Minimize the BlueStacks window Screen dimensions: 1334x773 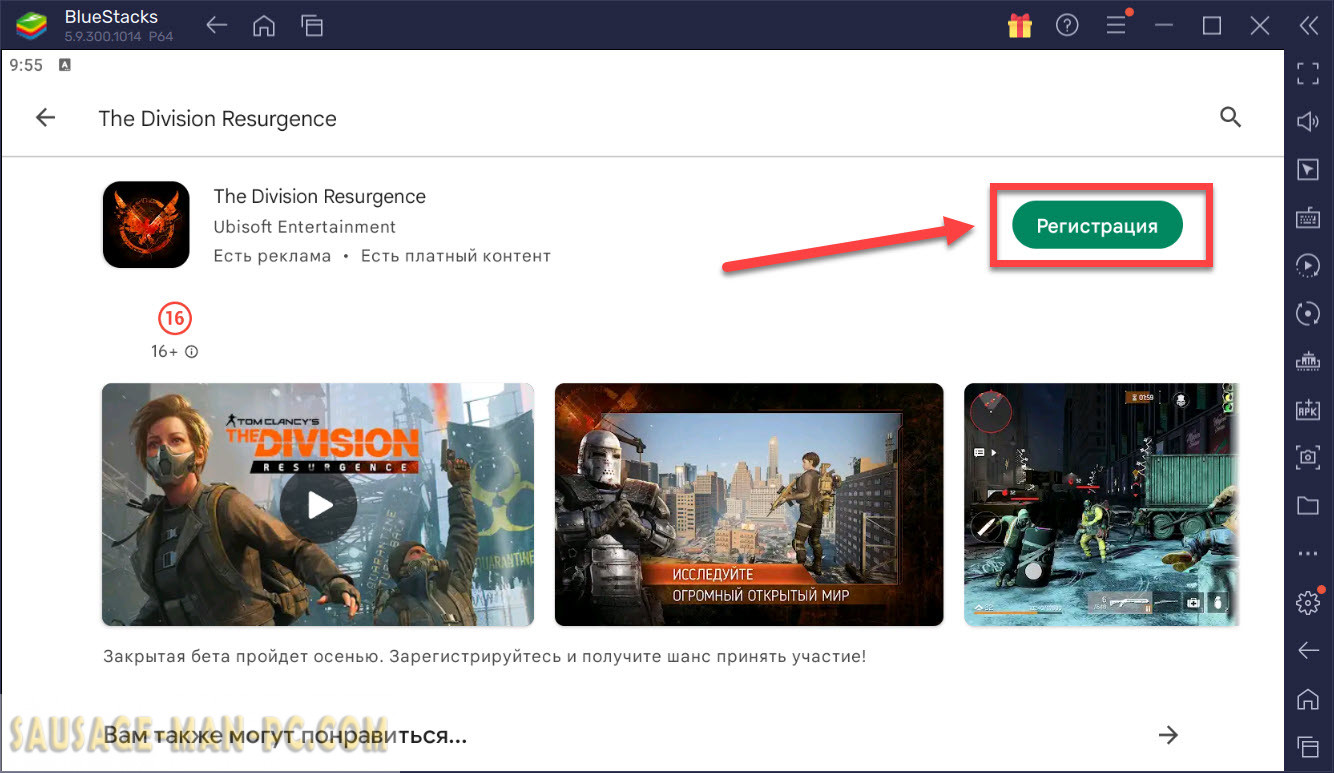1164,26
